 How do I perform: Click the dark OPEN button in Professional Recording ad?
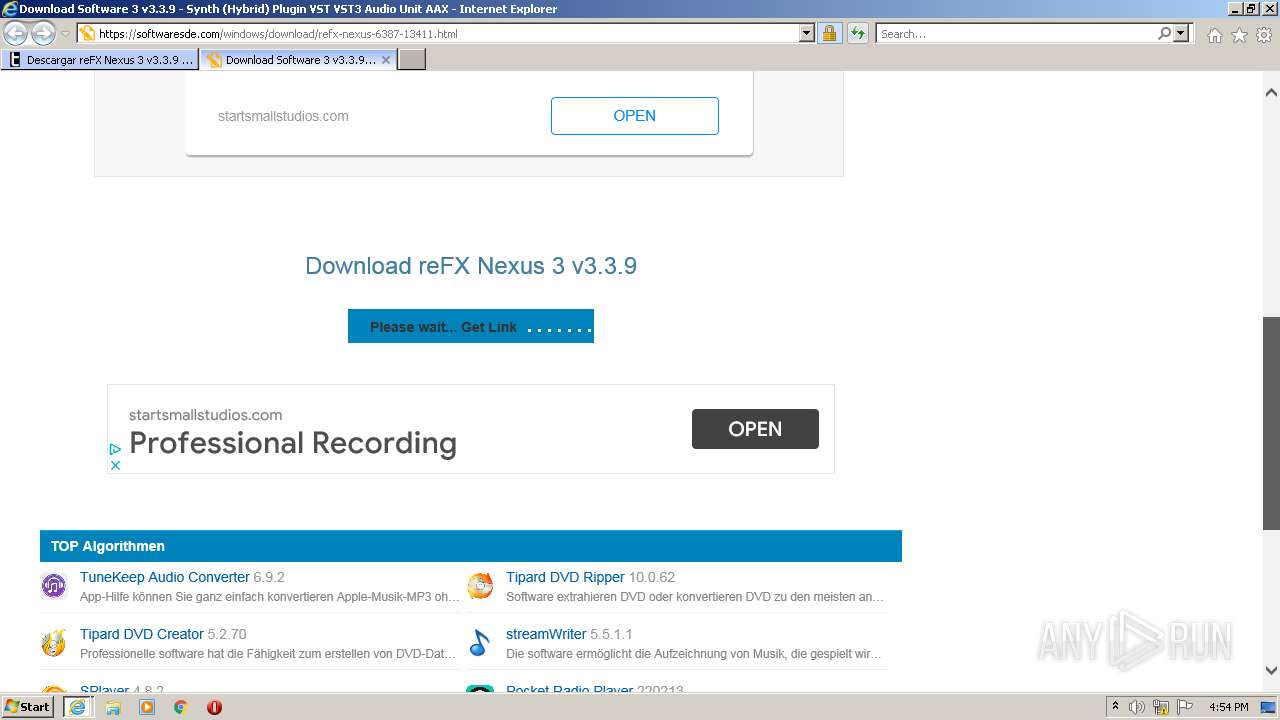[755, 429]
